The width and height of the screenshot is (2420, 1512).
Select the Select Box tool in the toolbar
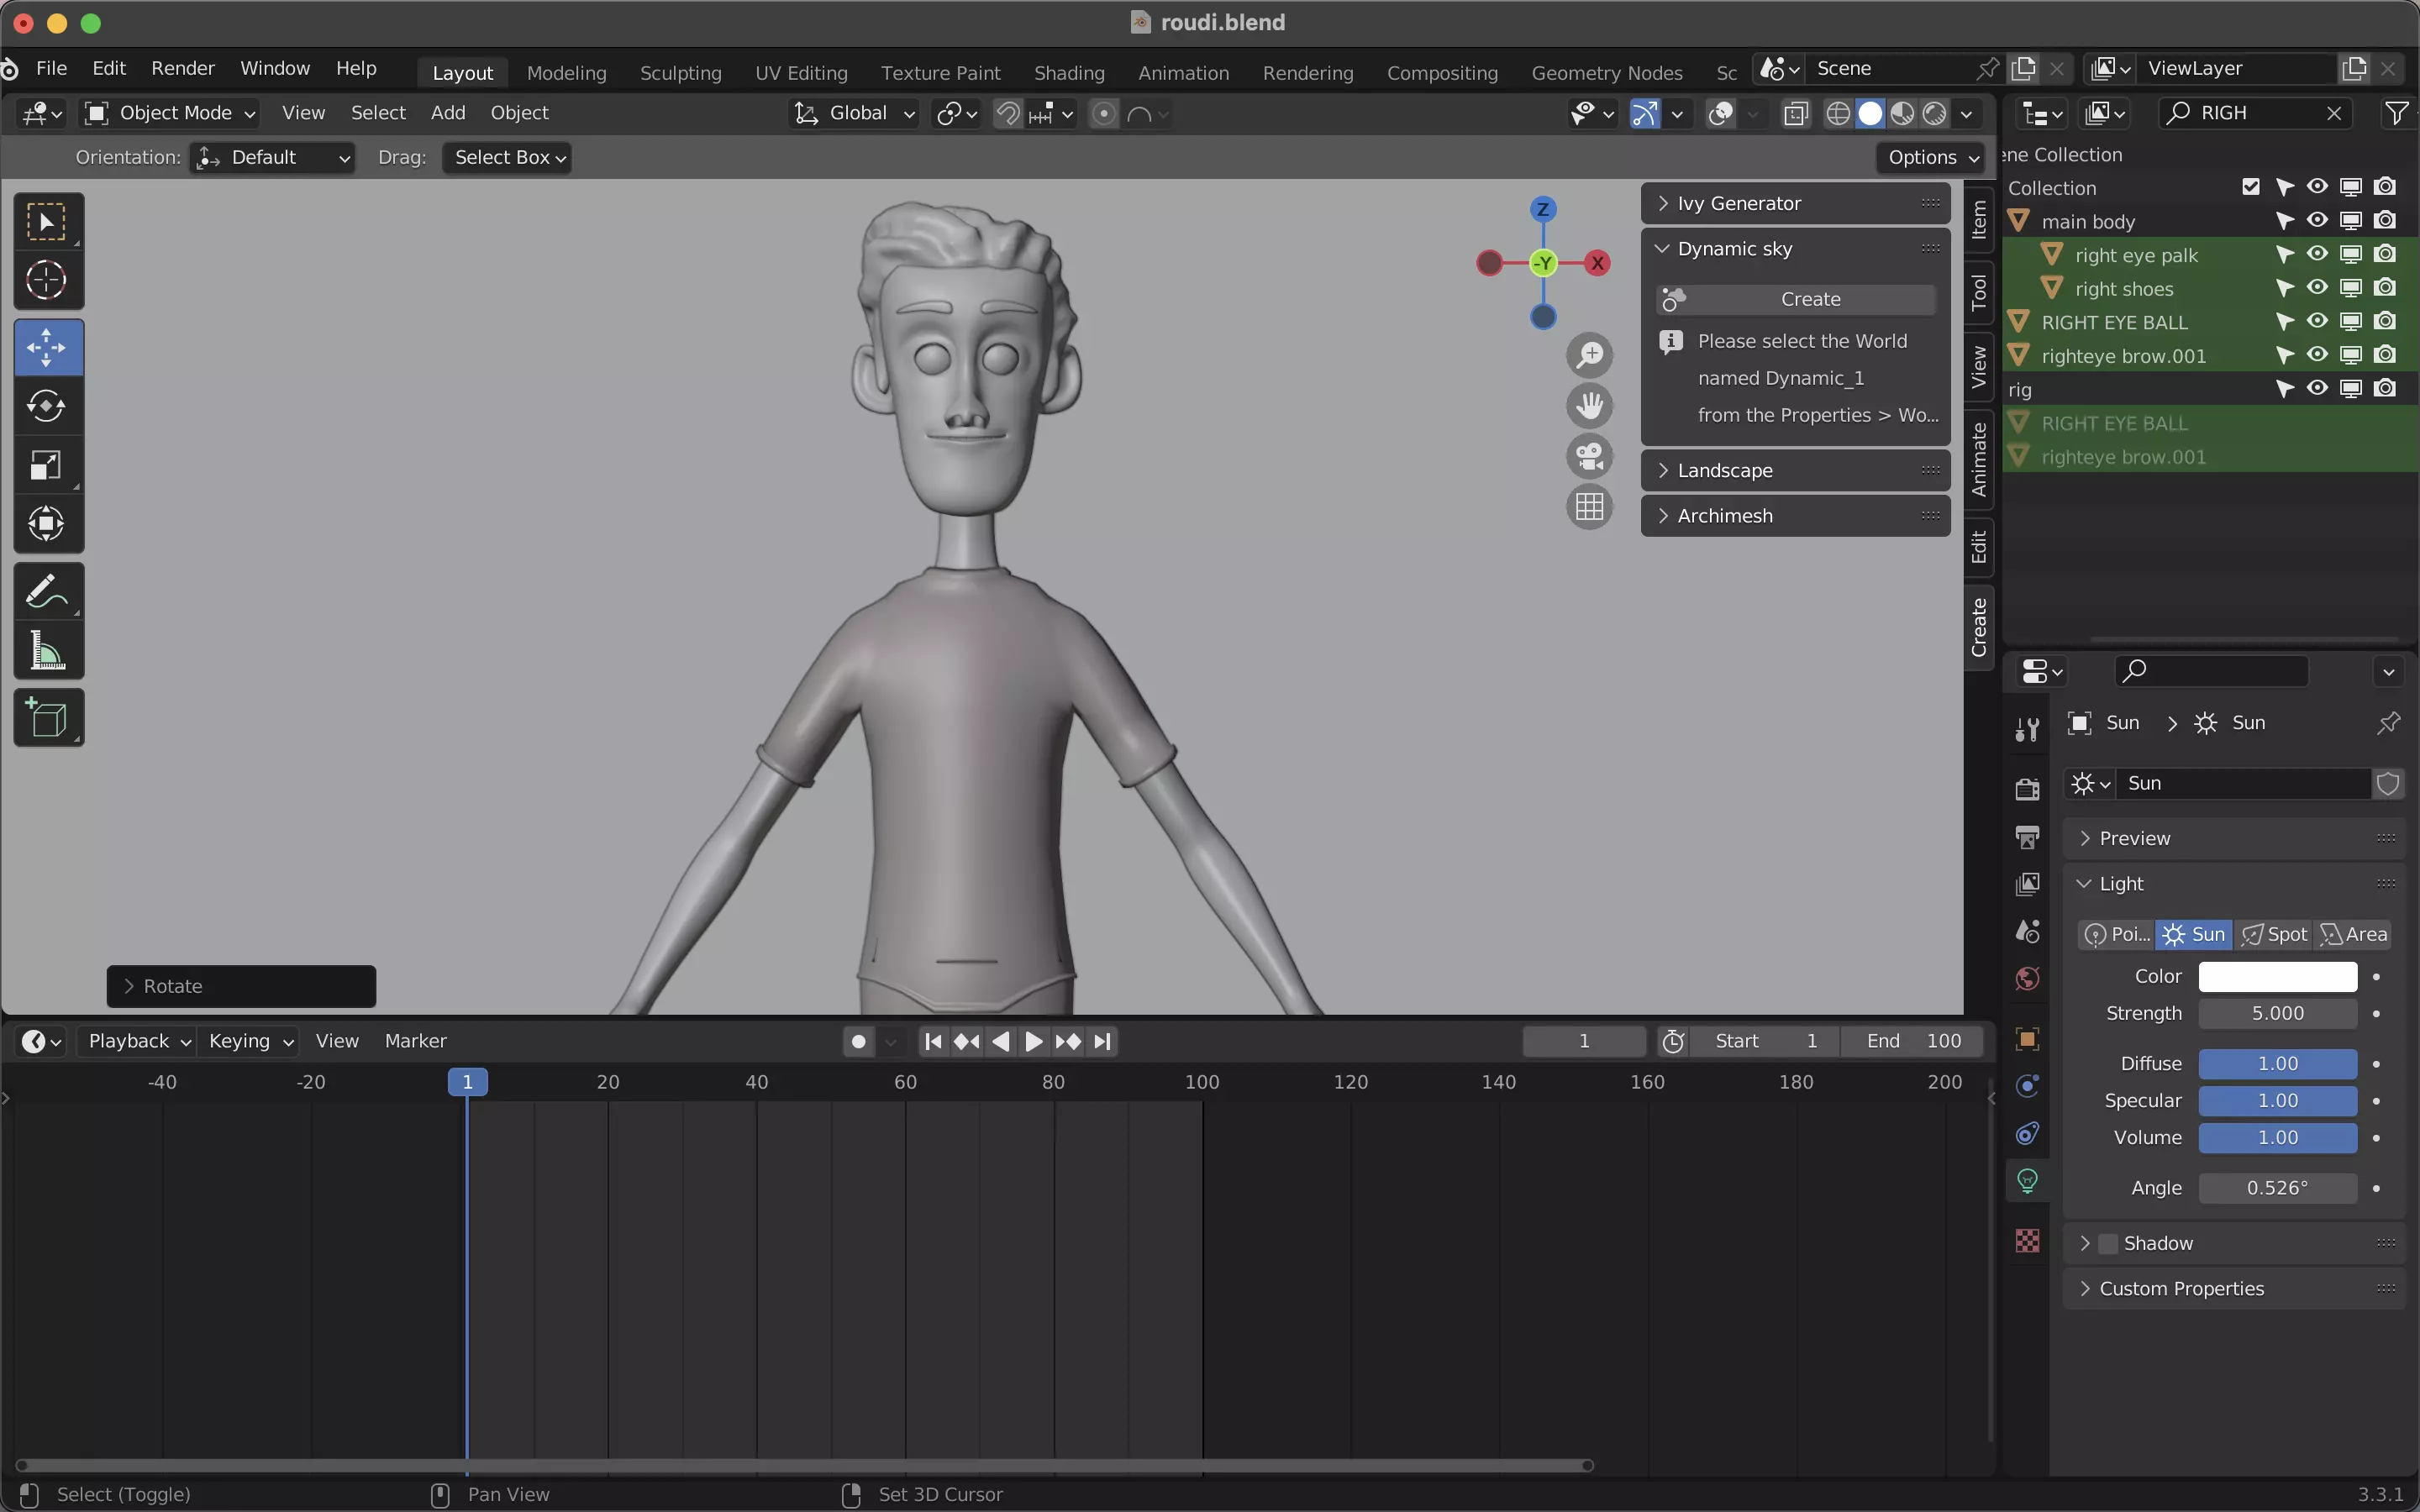tap(47, 222)
